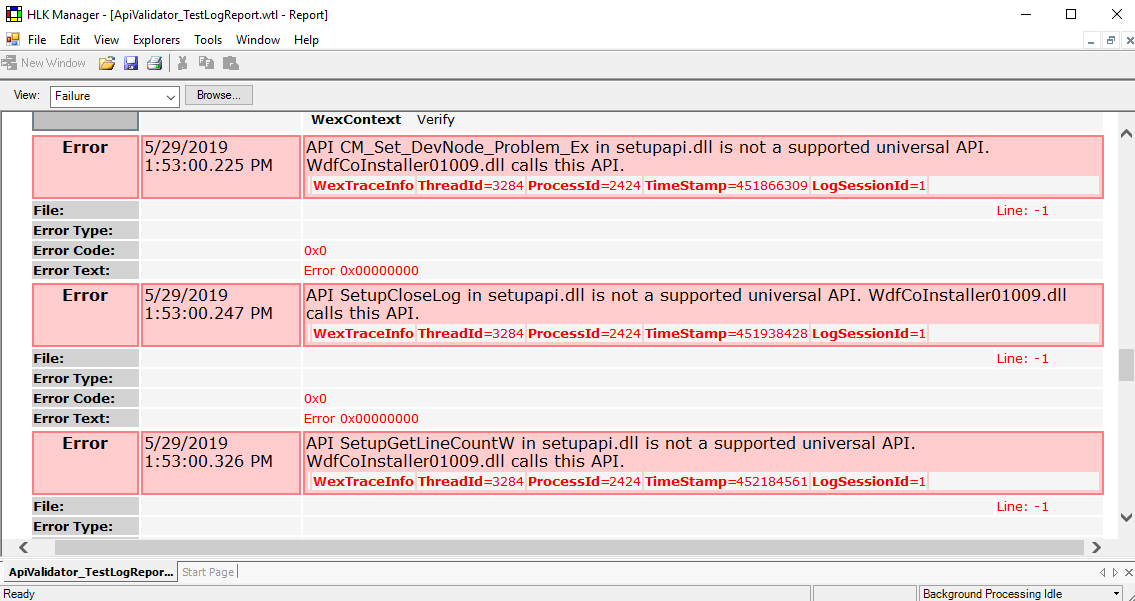Image resolution: width=1135 pixels, height=601 pixels.
Task: Click the vertical scrollbar up arrow
Action: (x=1126, y=133)
